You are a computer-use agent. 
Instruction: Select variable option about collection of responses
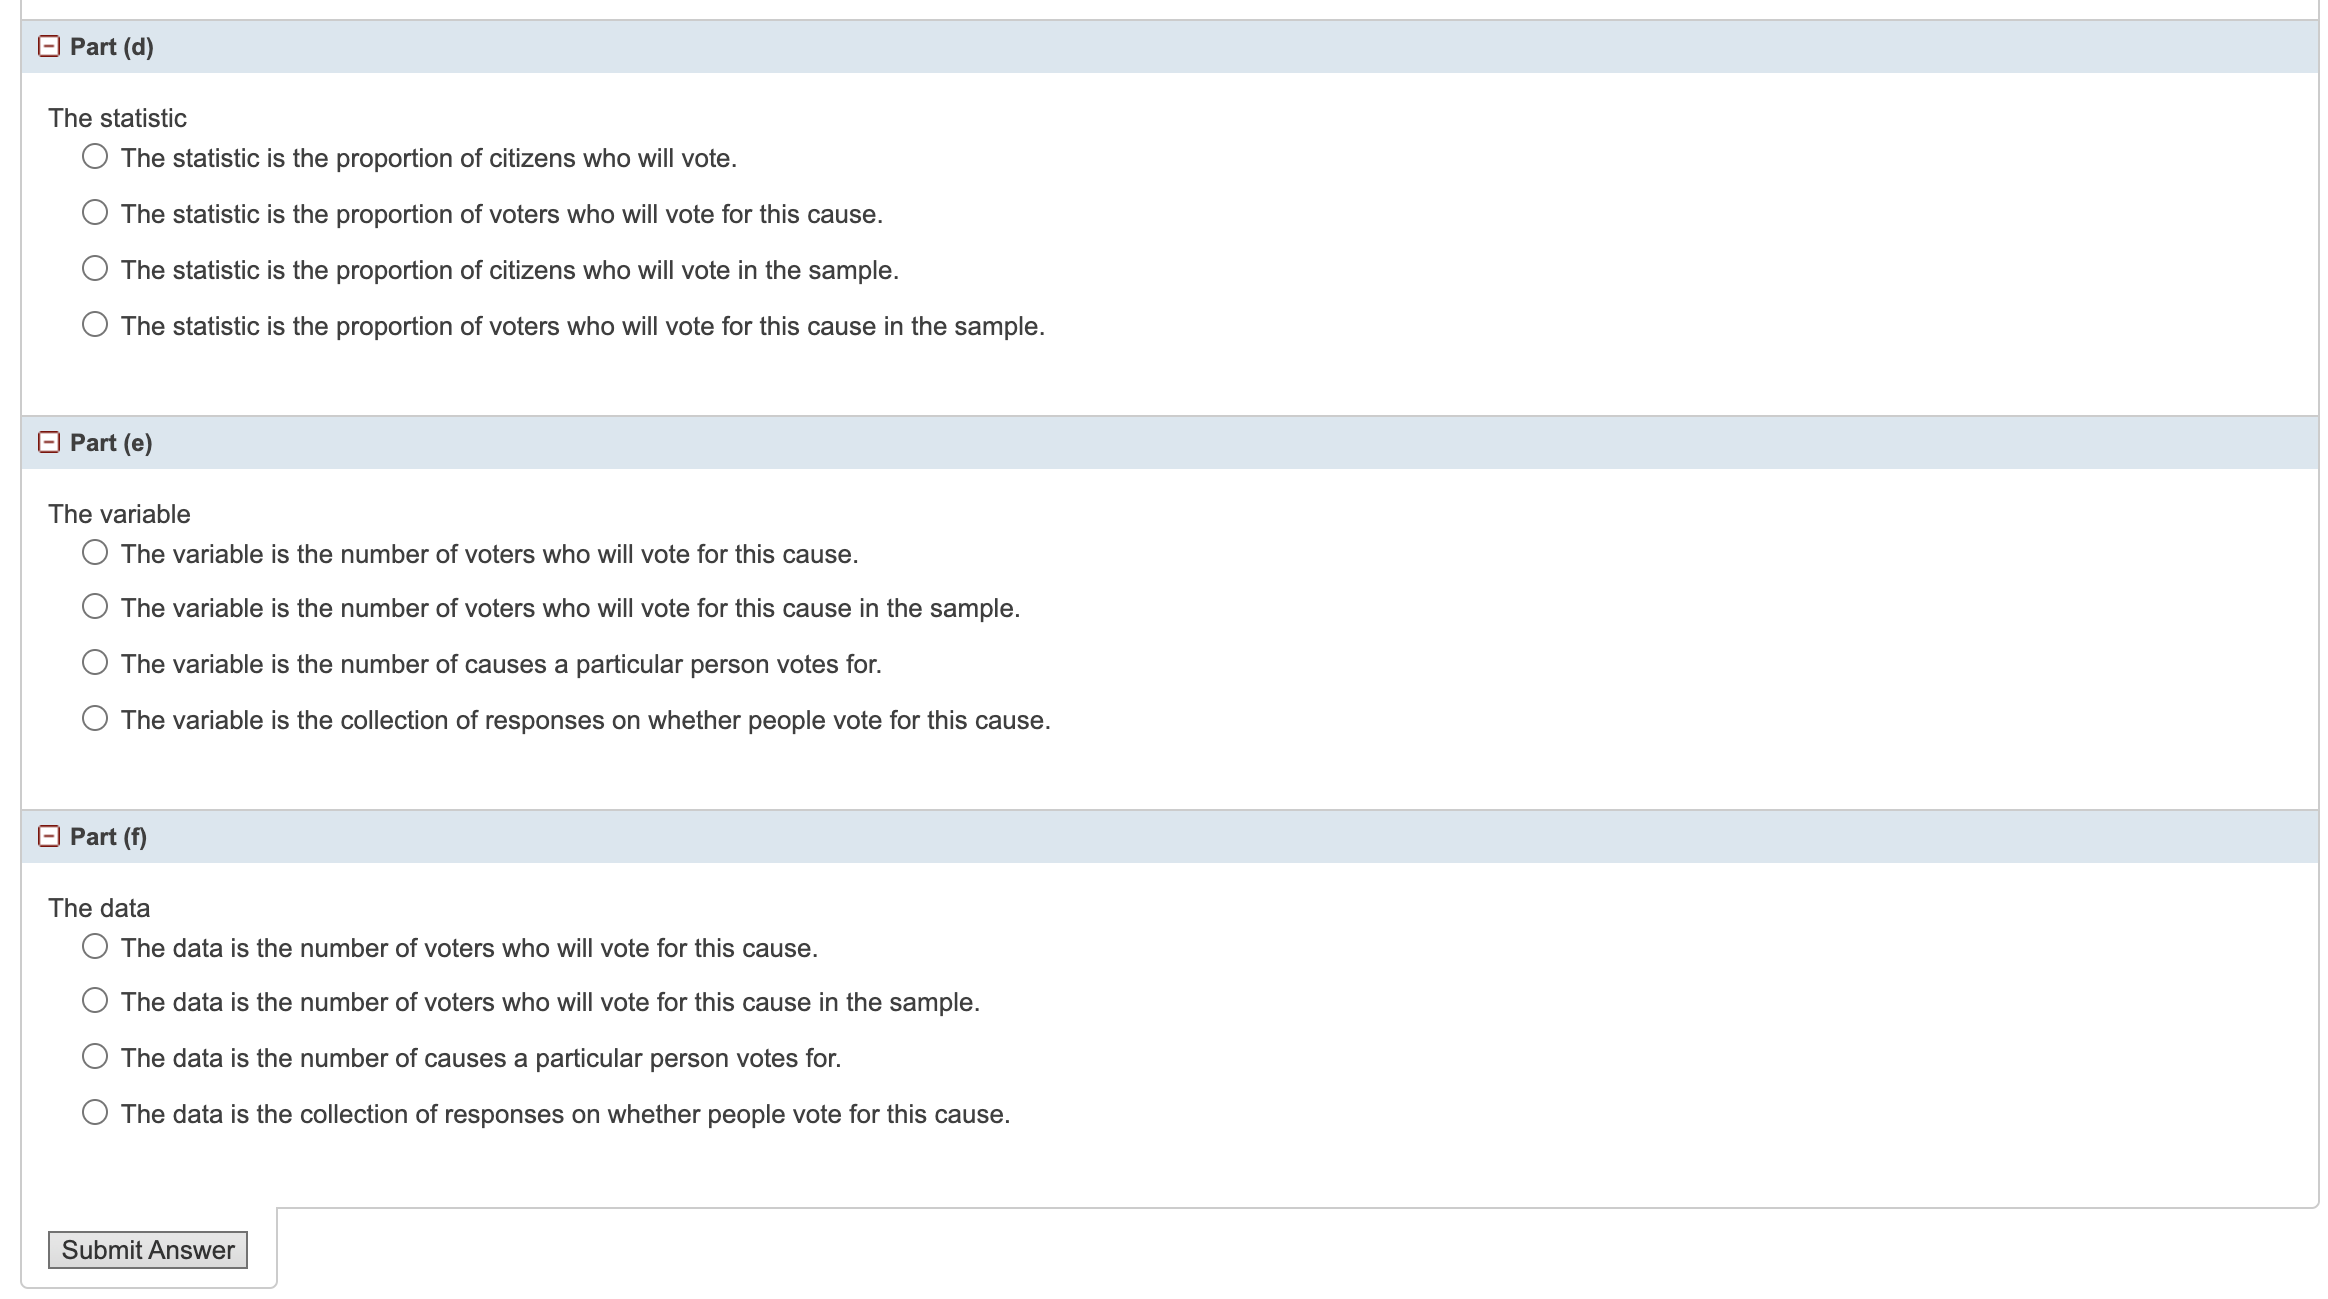pyautogui.click(x=95, y=717)
